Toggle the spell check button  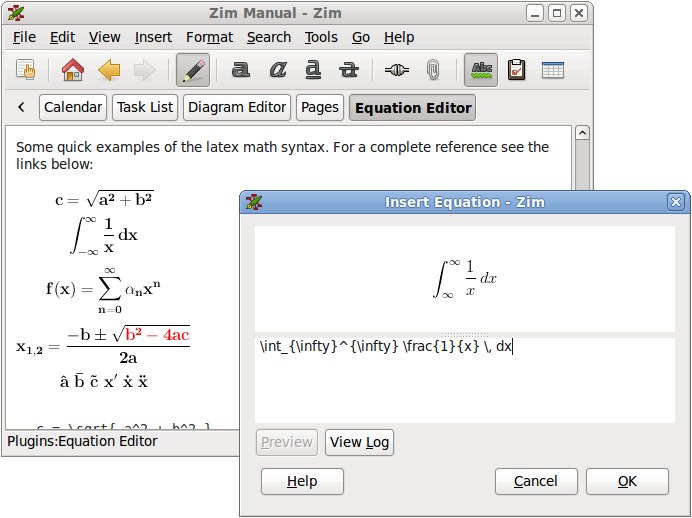(x=481, y=70)
